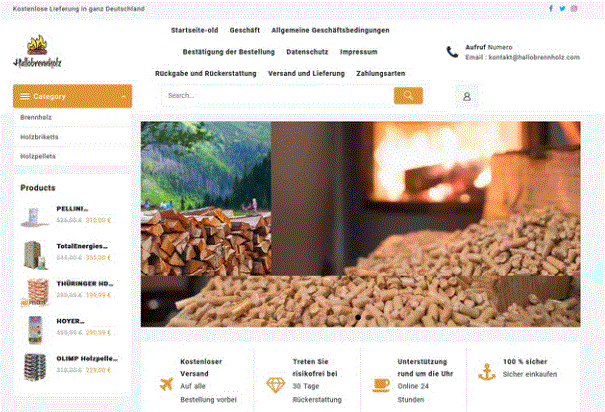Screen dimensions: 605x412
Task: Open the Twitter social icon
Action: 562,8
